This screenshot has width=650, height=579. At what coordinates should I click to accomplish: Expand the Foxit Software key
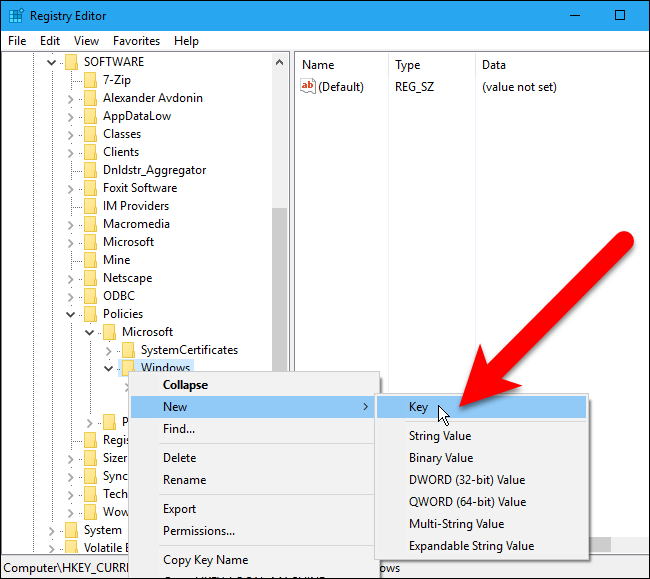(x=70, y=189)
